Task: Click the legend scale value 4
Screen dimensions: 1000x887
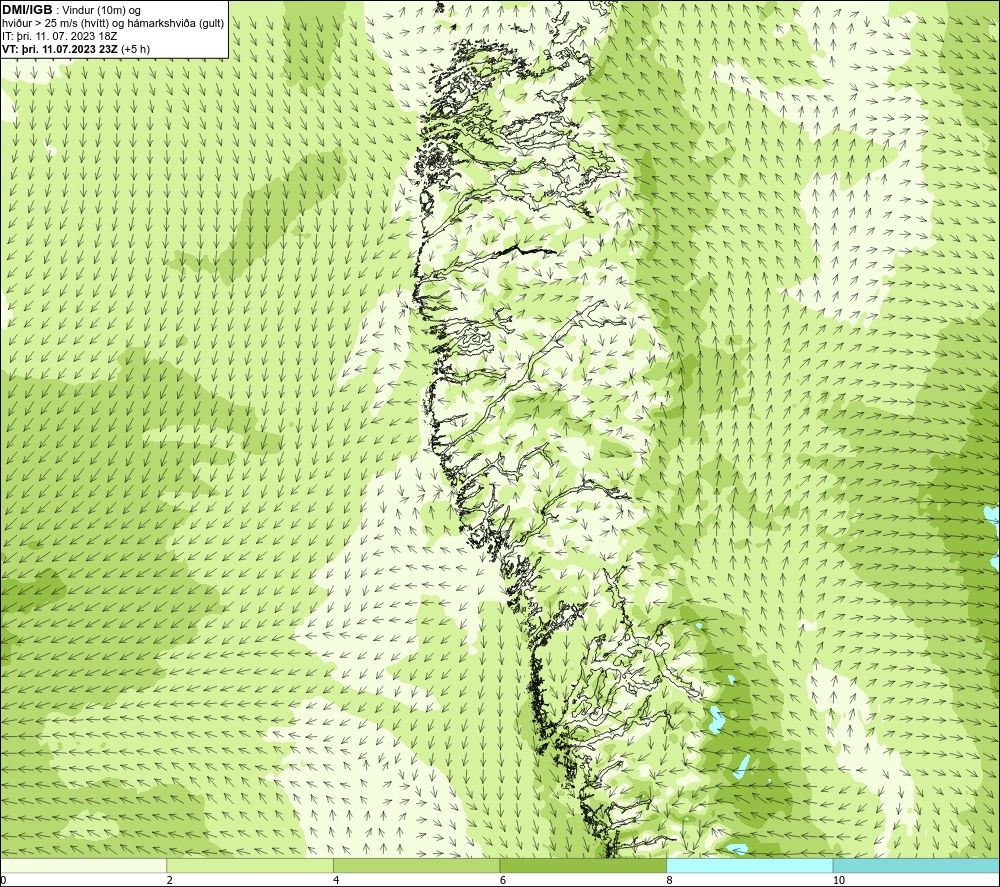Action: (x=336, y=881)
